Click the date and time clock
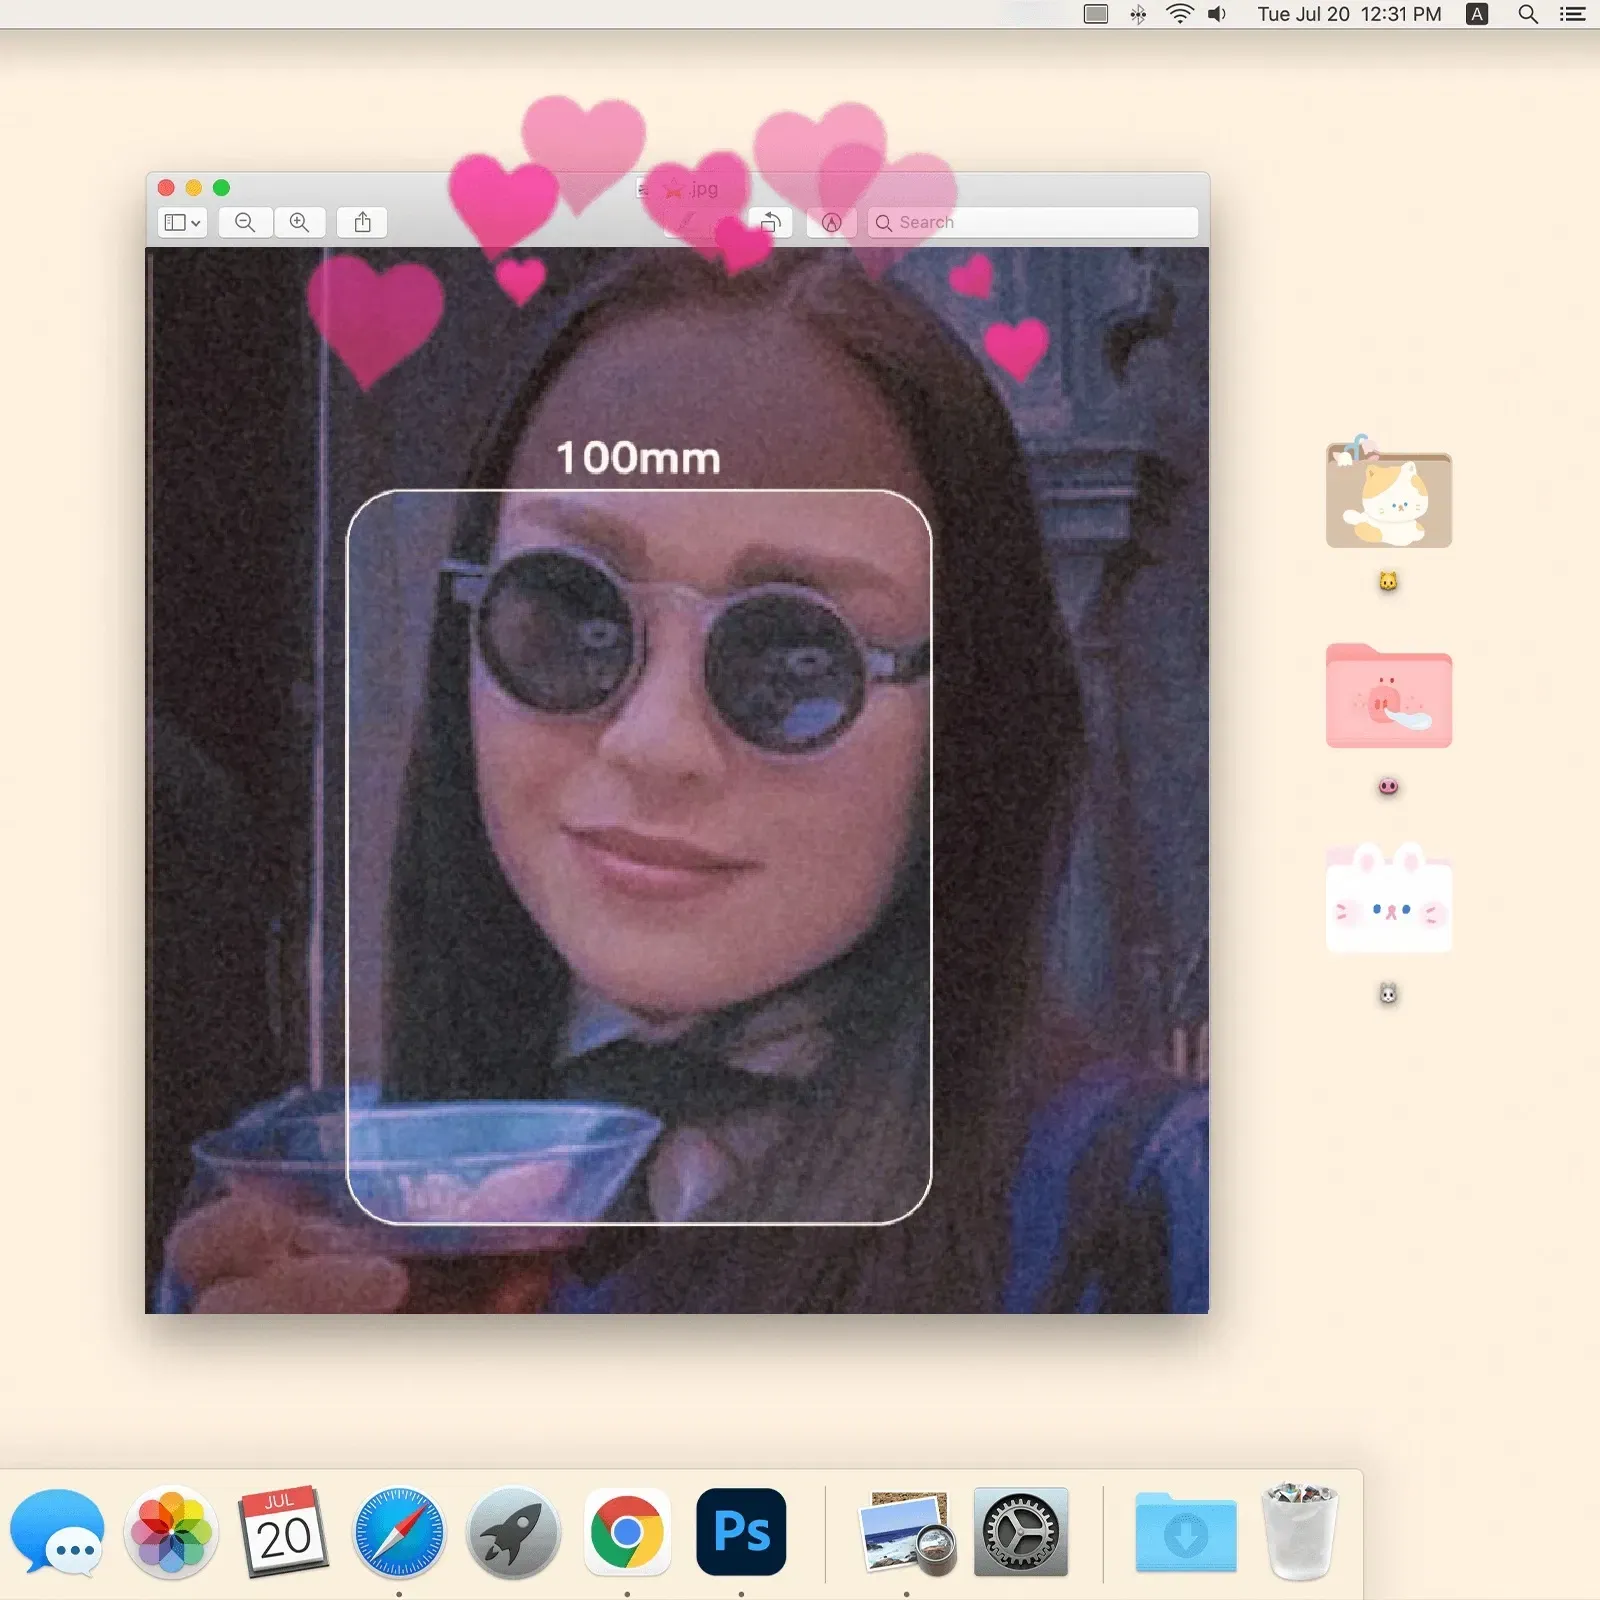 tap(1348, 14)
